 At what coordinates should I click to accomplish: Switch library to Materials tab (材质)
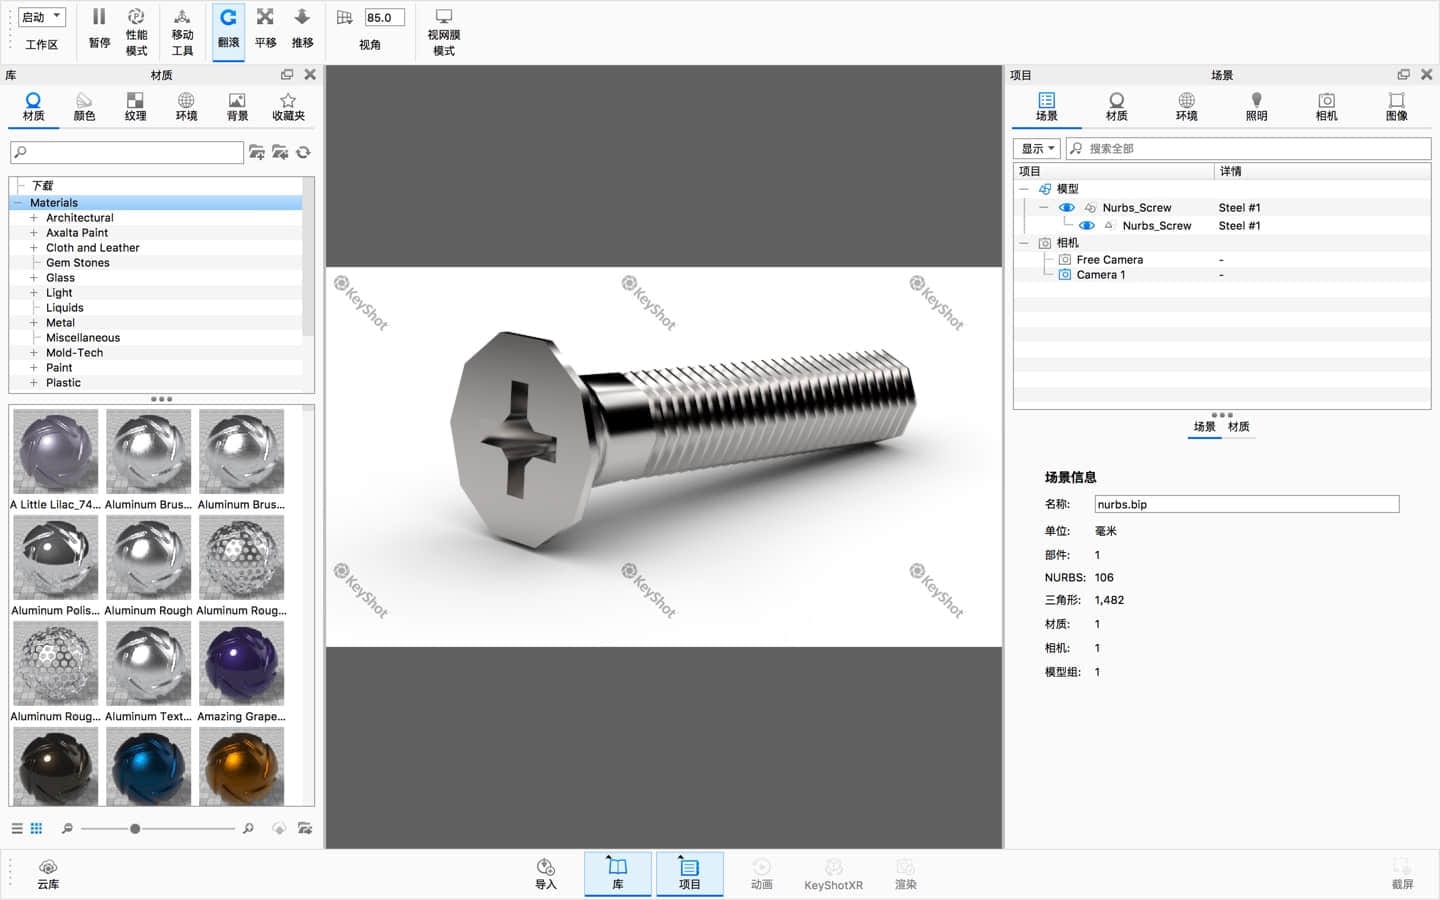[33, 107]
